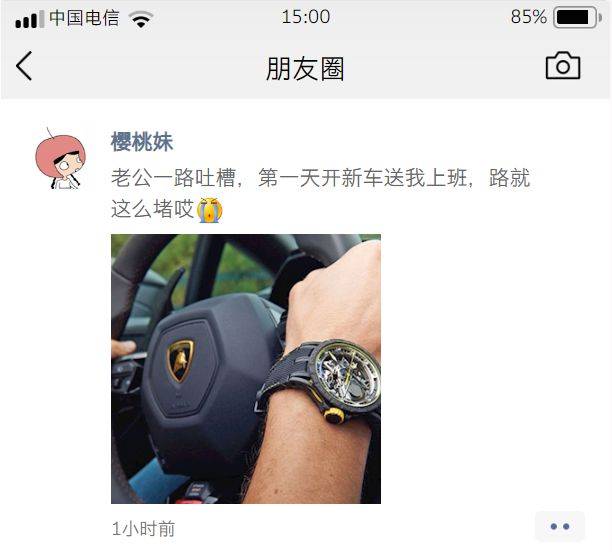The height and width of the screenshot is (552, 612).
Task: Tap the WiFi status icon
Action: (141, 18)
